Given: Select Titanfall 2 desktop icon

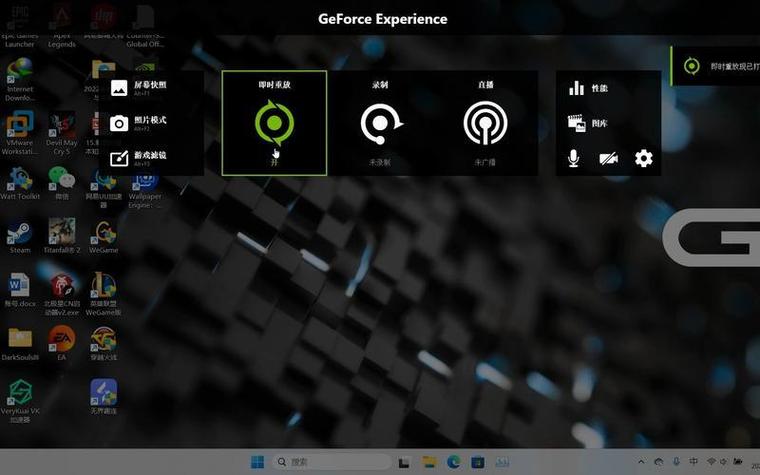Looking at the screenshot, I should (62, 236).
